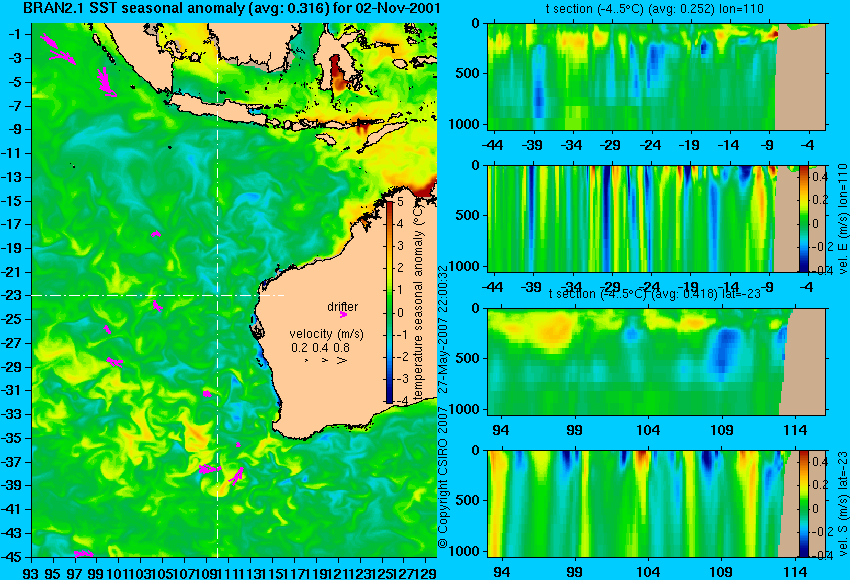Click the 'vel. E (m/s) lon=110' axis label

[x=842, y=218]
